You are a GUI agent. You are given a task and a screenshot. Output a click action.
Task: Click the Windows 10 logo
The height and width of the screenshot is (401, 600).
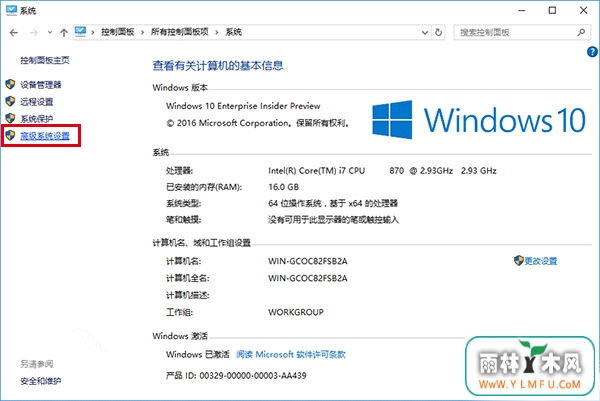[x=479, y=120]
